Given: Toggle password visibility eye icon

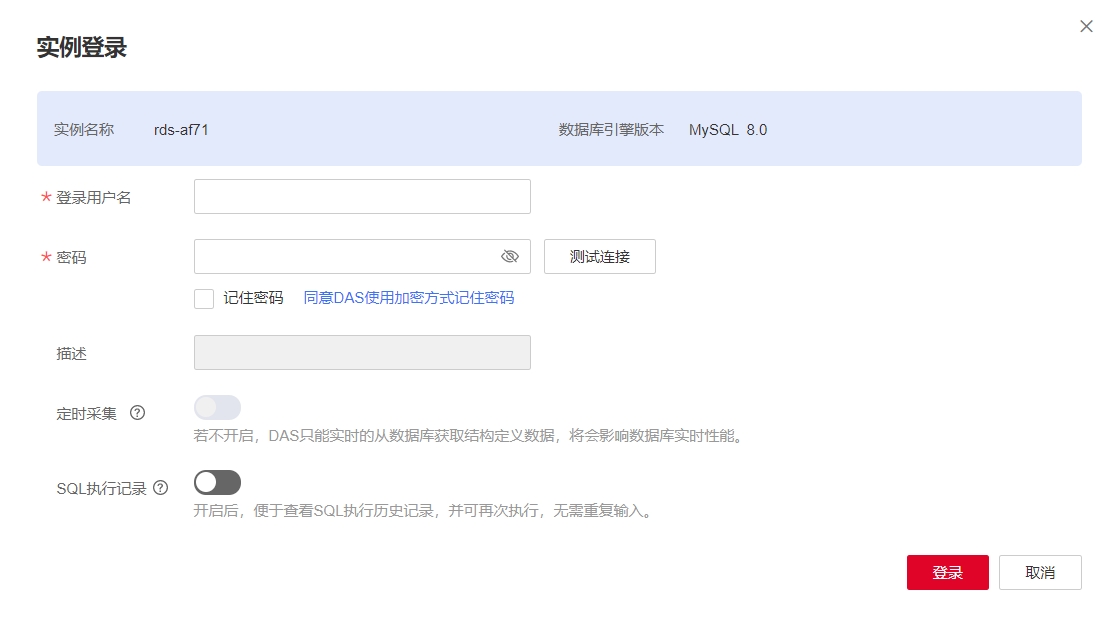Looking at the screenshot, I should coord(509,257).
